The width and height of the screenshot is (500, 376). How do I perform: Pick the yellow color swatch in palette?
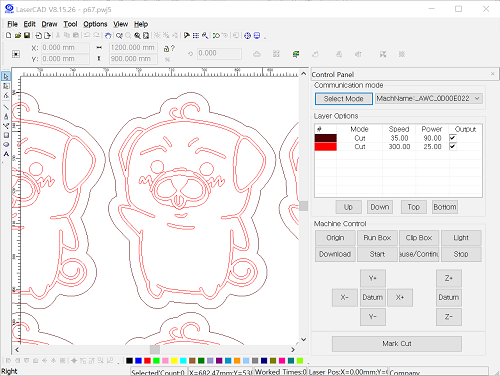pos(174,361)
